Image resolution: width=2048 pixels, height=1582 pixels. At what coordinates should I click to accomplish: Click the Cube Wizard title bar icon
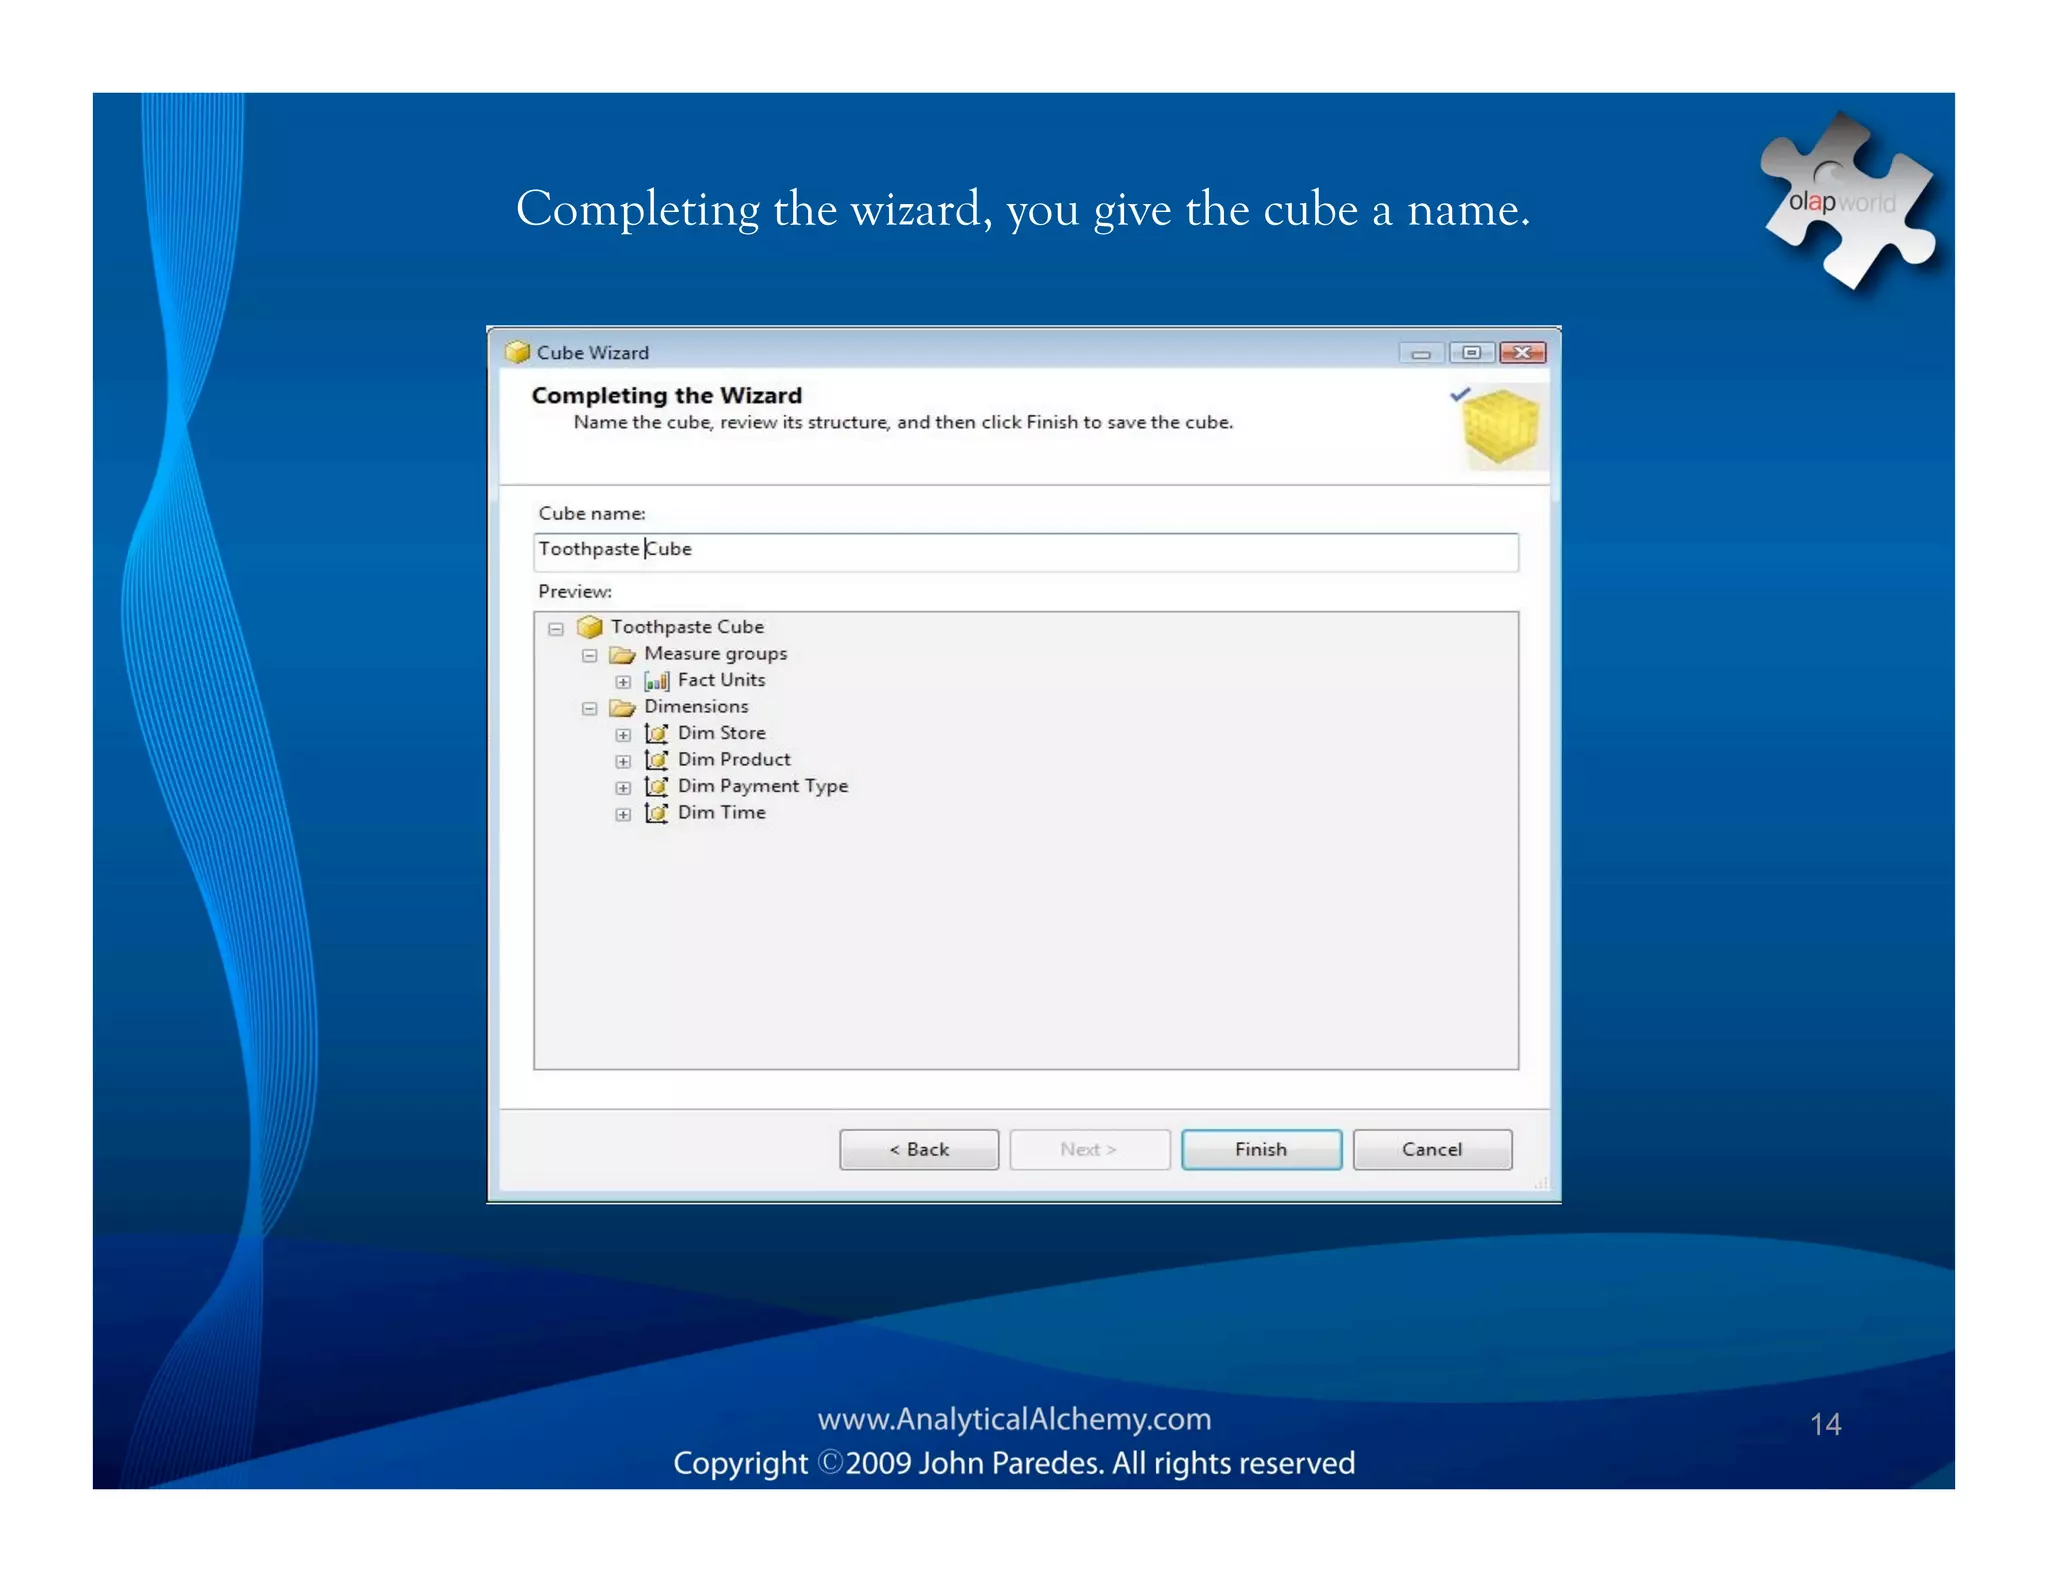pyautogui.click(x=517, y=352)
